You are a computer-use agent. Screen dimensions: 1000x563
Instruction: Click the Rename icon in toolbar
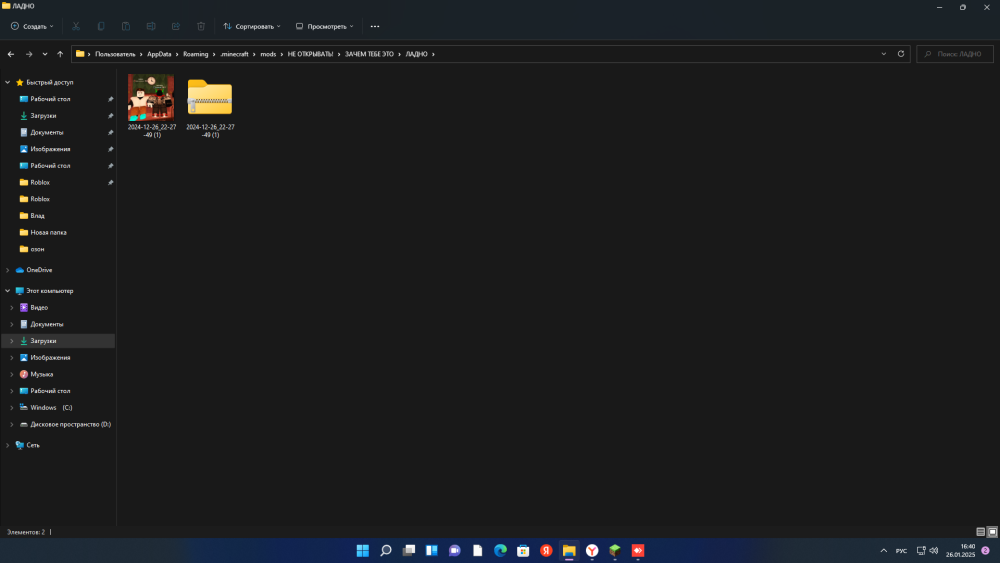(151, 26)
